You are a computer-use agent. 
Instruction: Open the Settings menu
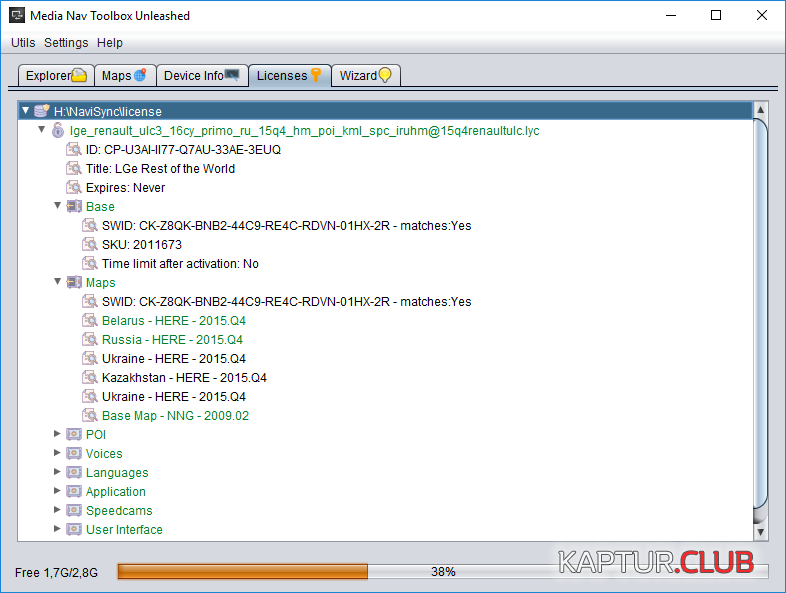click(66, 43)
